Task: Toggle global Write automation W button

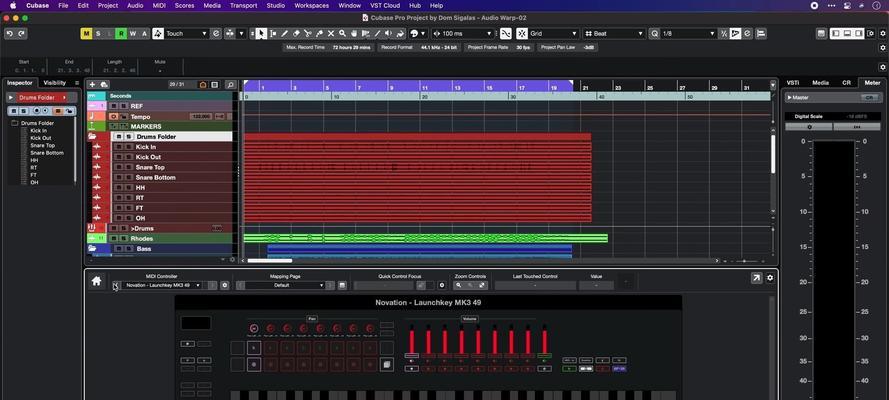Action: (x=133, y=33)
